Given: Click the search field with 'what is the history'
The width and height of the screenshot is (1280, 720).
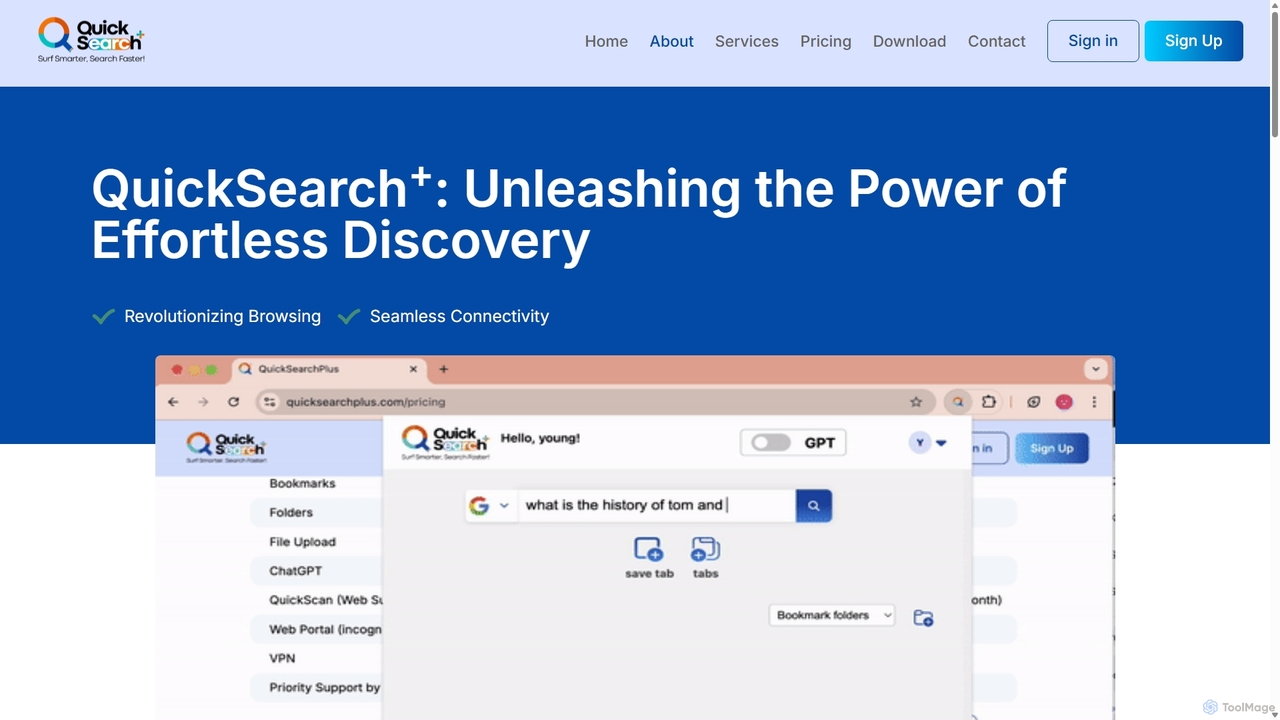Looking at the screenshot, I should pyautogui.click(x=656, y=505).
